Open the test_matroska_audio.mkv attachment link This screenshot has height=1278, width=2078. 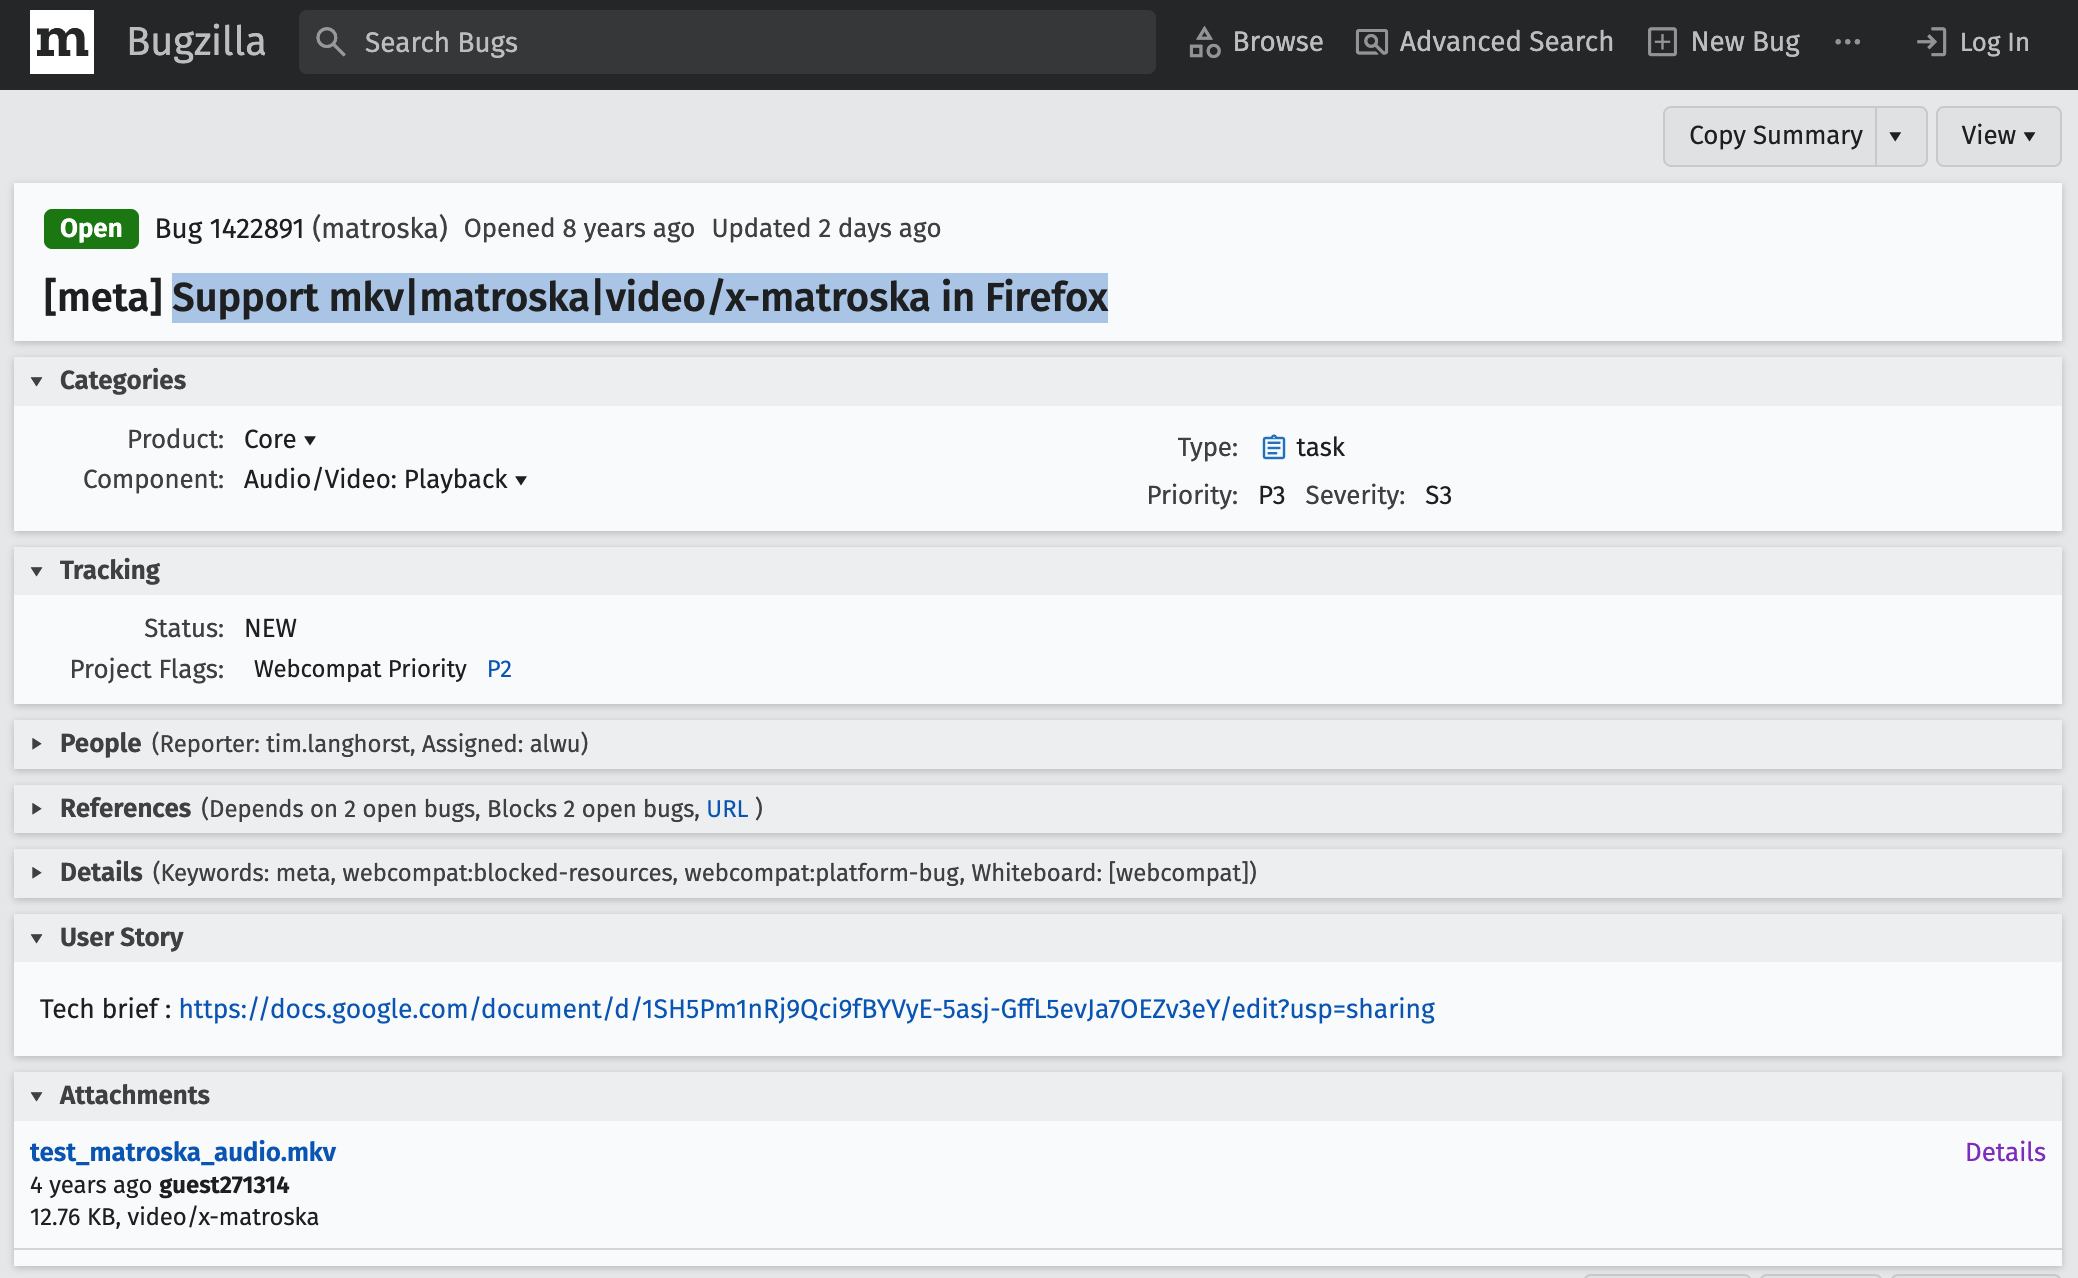coord(183,1152)
